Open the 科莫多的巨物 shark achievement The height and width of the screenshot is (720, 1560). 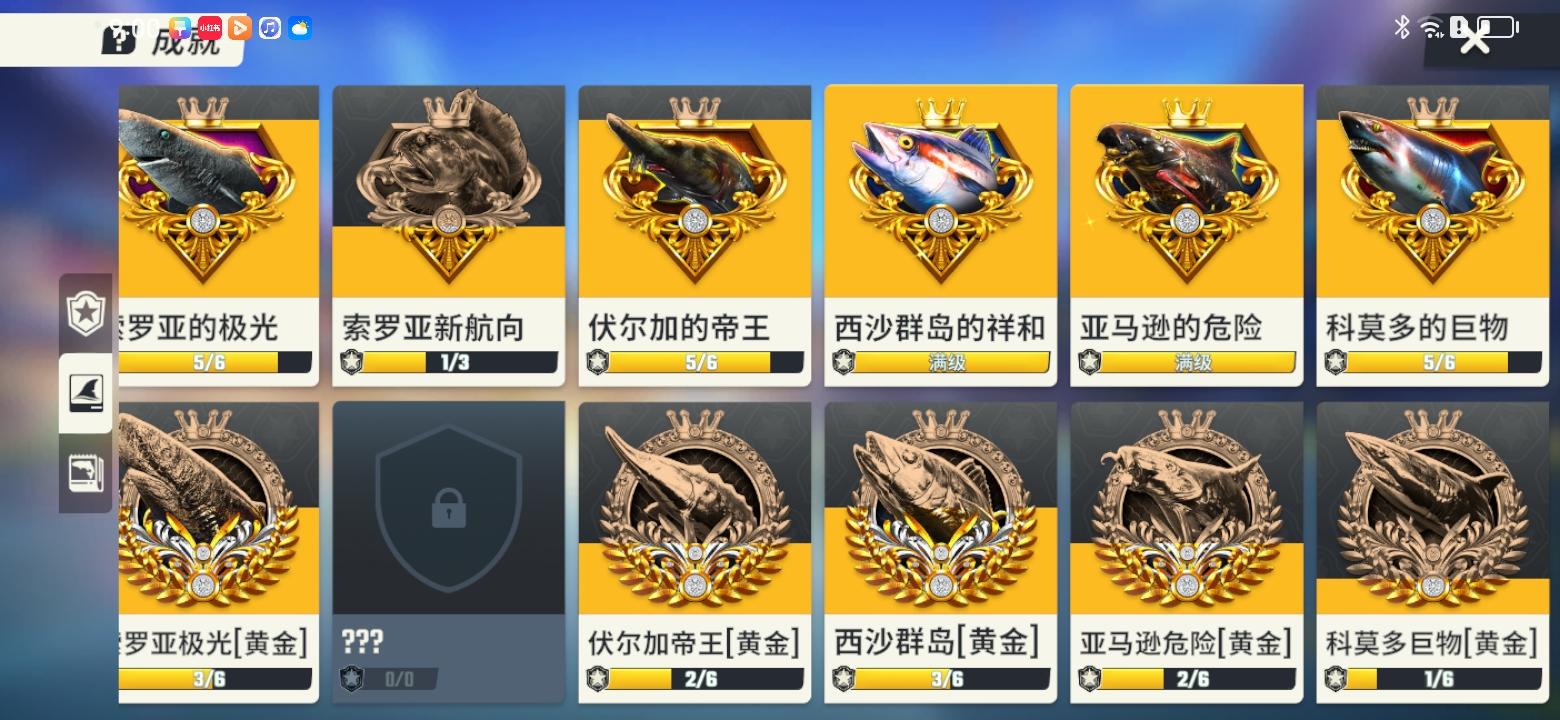1432,235
